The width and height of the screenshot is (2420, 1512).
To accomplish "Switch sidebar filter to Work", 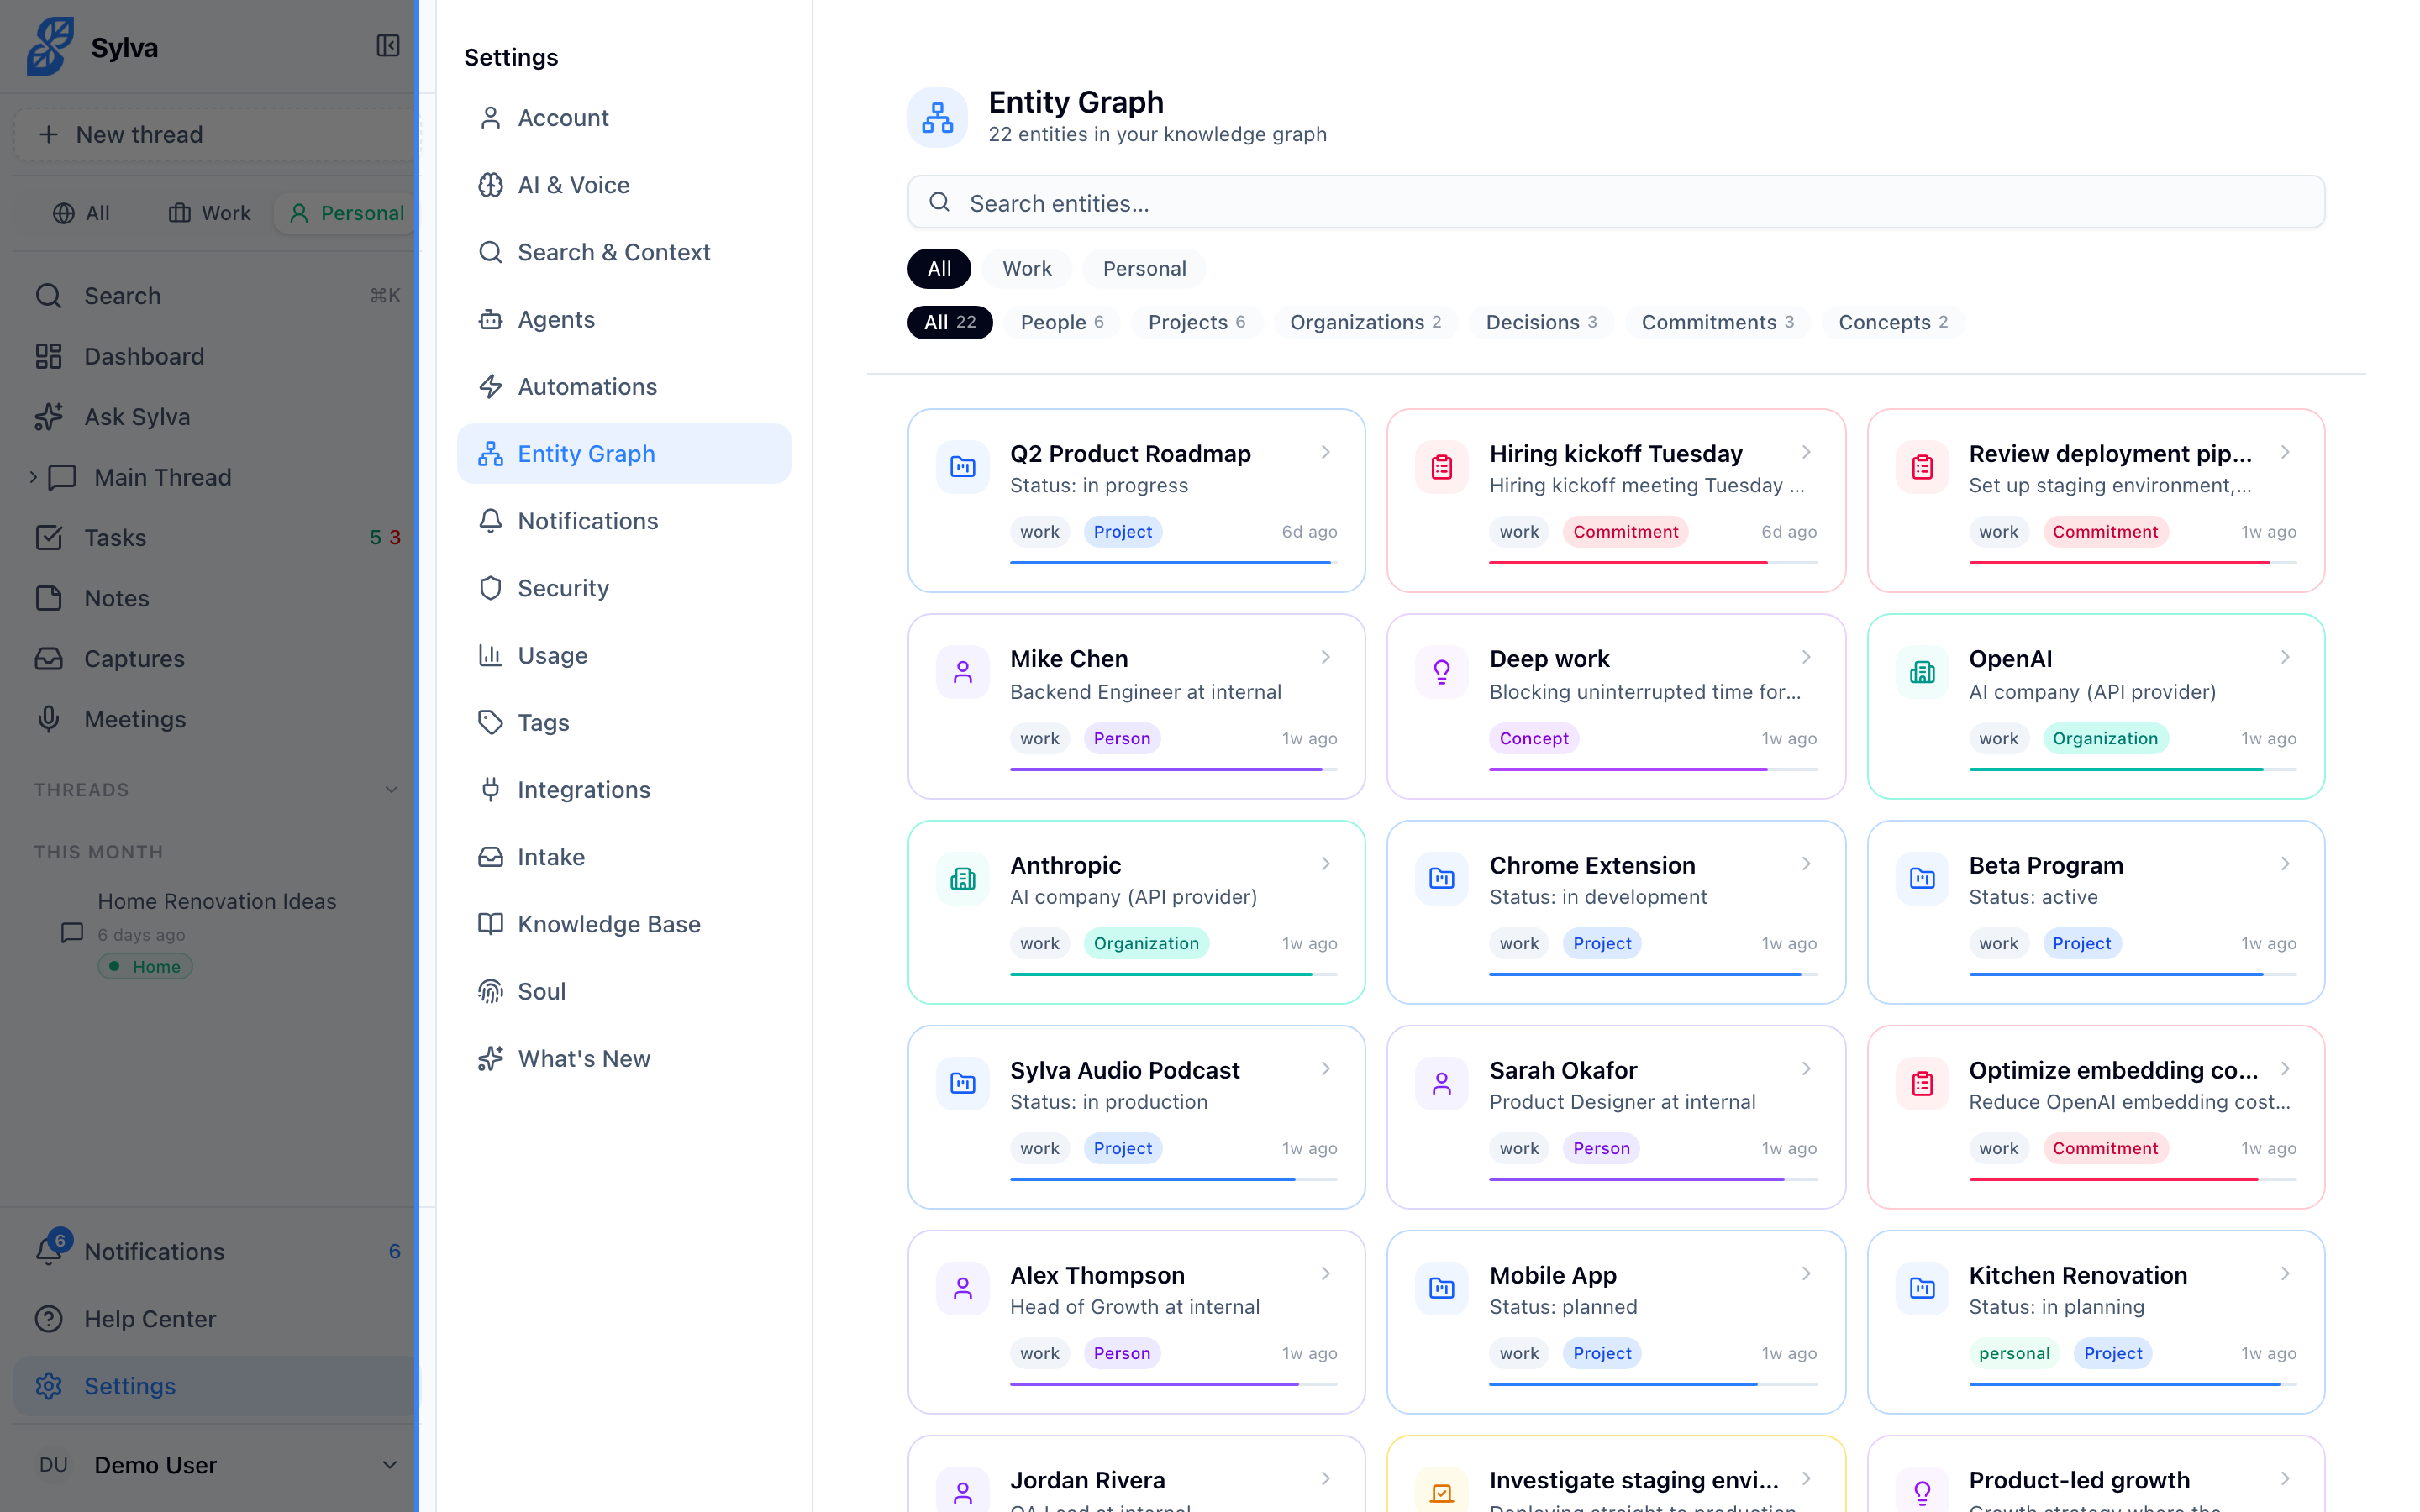I will click(209, 213).
